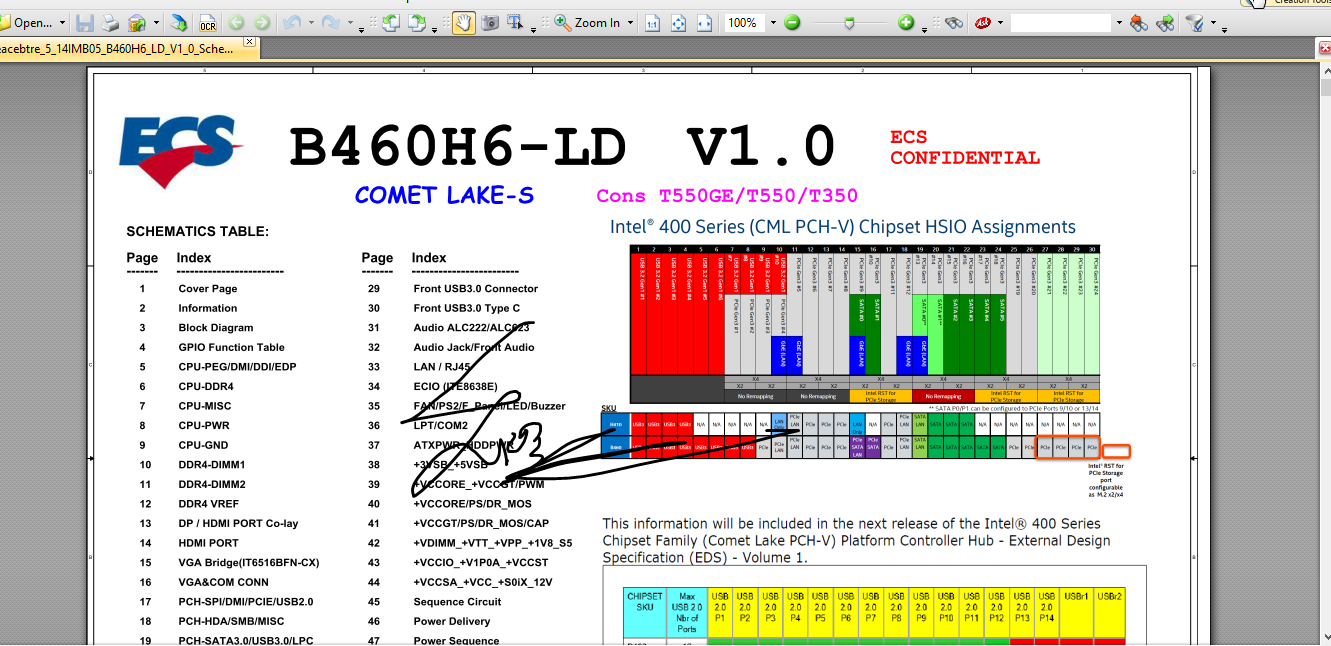Click the 'Front USB3.0 Connector' entry

click(x=476, y=289)
